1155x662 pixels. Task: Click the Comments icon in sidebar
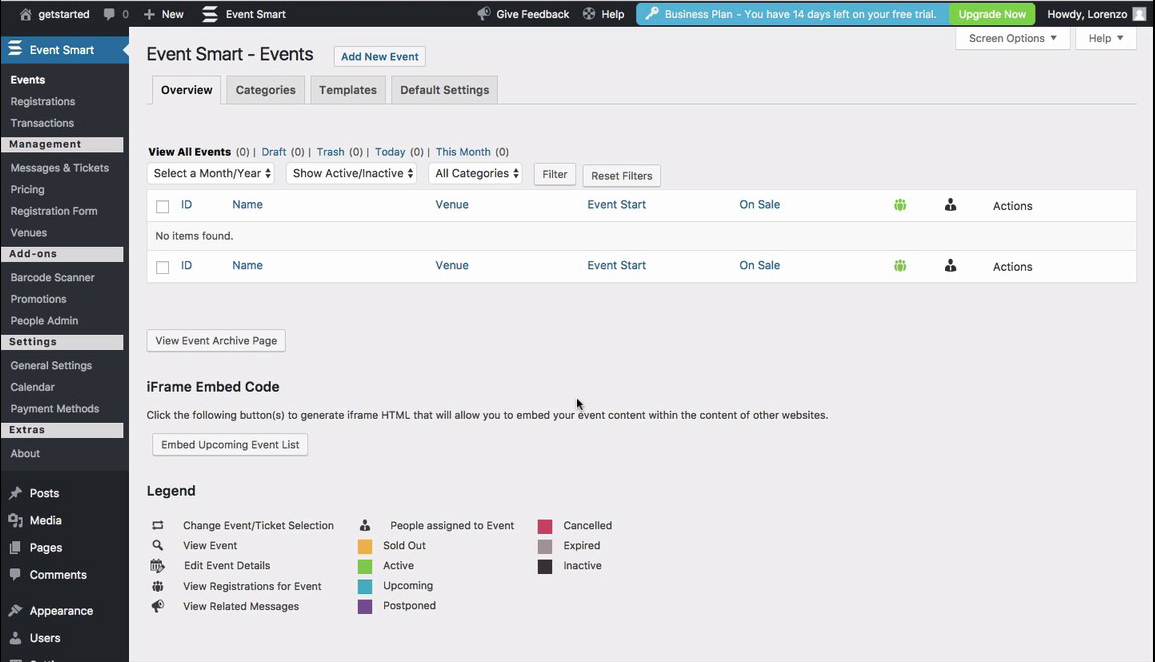click(15, 574)
